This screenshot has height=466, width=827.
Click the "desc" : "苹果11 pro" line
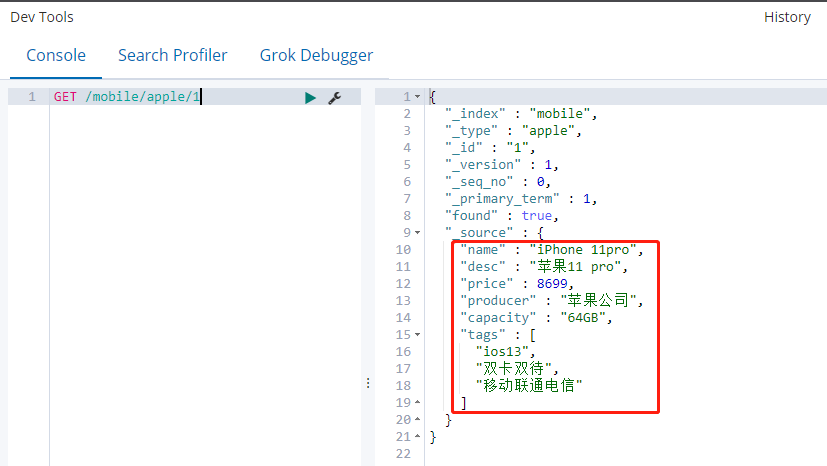click(544, 267)
